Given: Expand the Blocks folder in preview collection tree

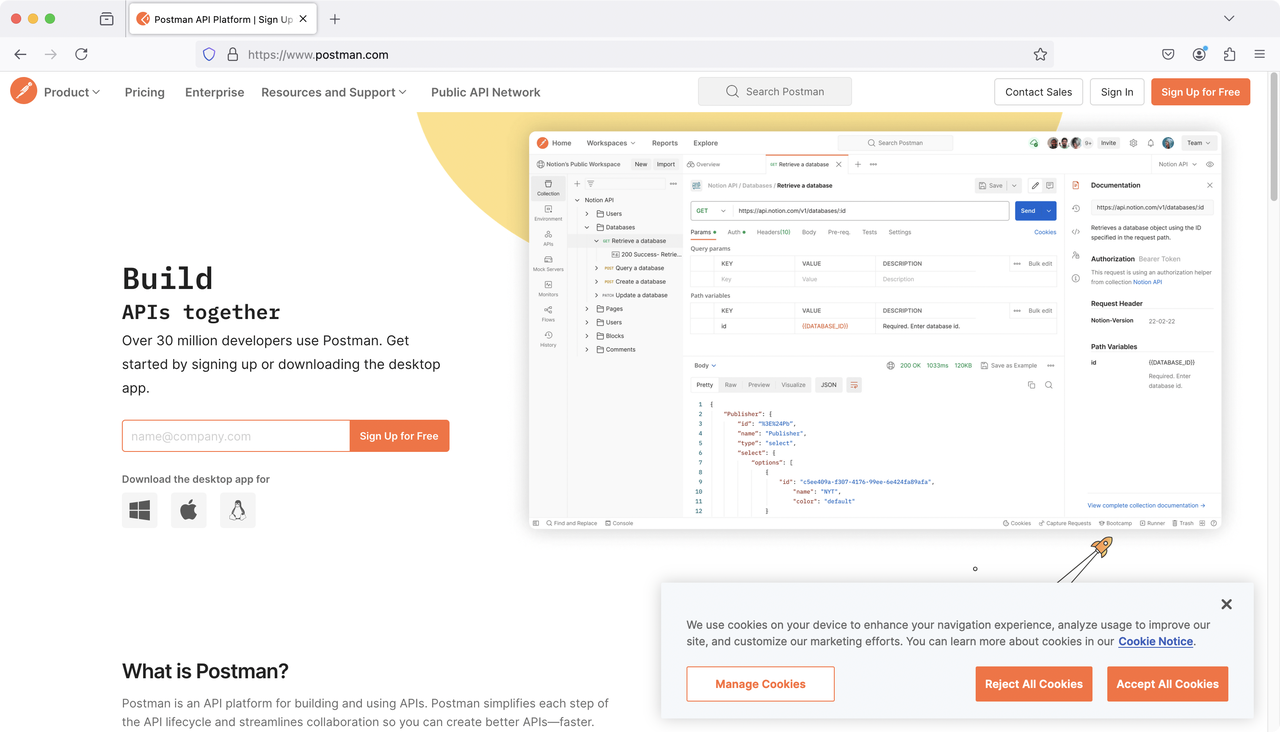Looking at the screenshot, I should pyautogui.click(x=587, y=336).
